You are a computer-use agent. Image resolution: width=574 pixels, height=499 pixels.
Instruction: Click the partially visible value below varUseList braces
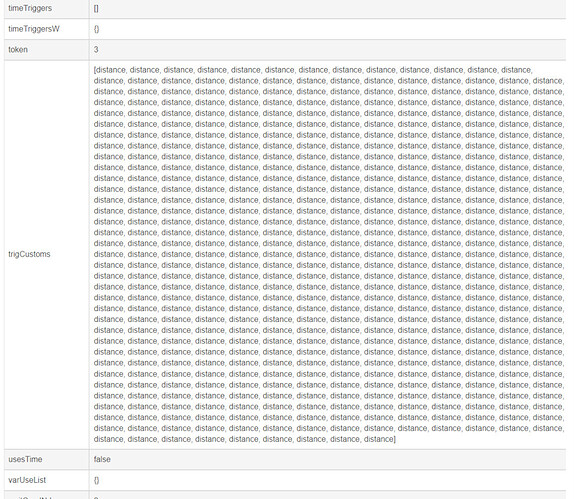click(x=96, y=498)
